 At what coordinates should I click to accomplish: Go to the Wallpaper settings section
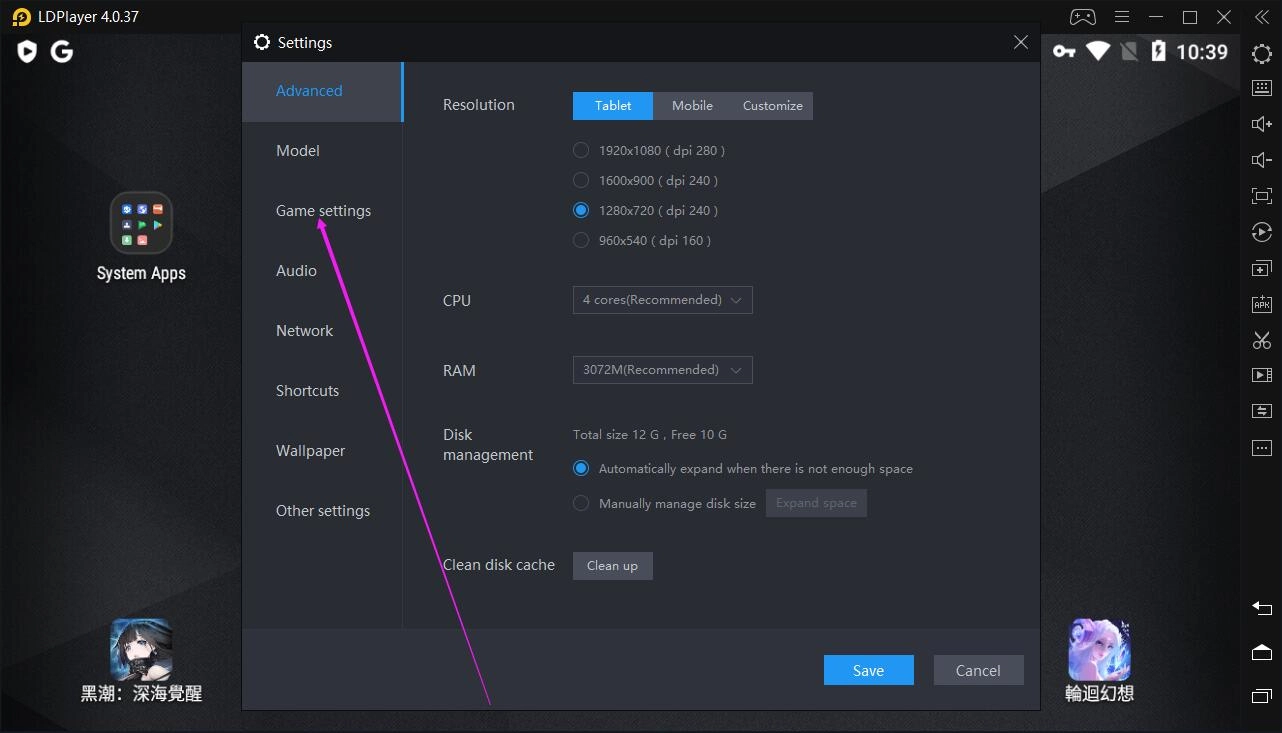click(x=310, y=451)
